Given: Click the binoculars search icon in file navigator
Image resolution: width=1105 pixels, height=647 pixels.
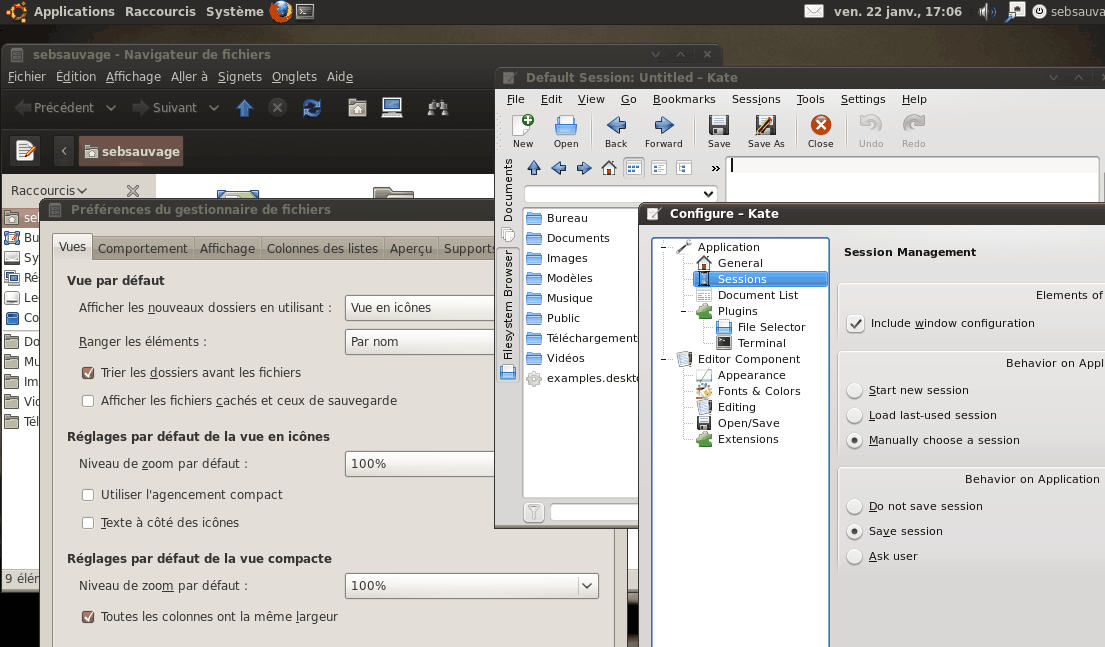Looking at the screenshot, I should coord(438,108).
